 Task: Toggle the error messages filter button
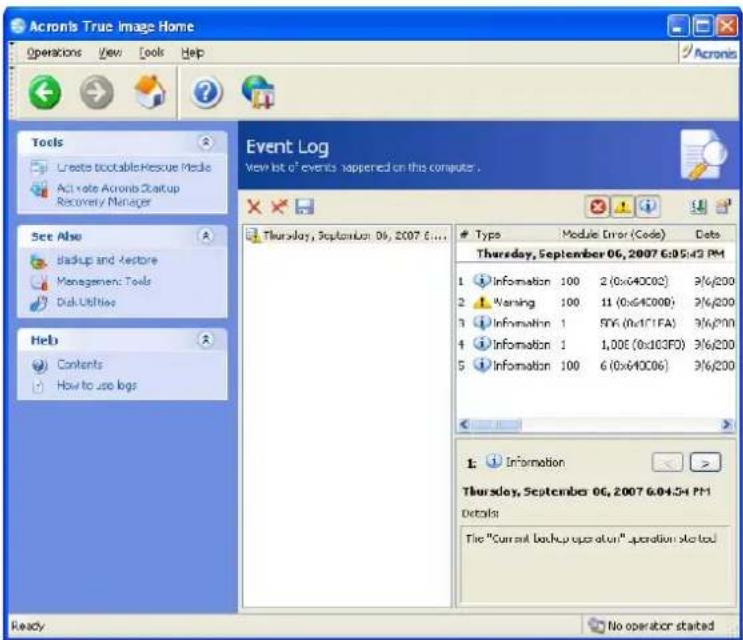coord(598,207)
